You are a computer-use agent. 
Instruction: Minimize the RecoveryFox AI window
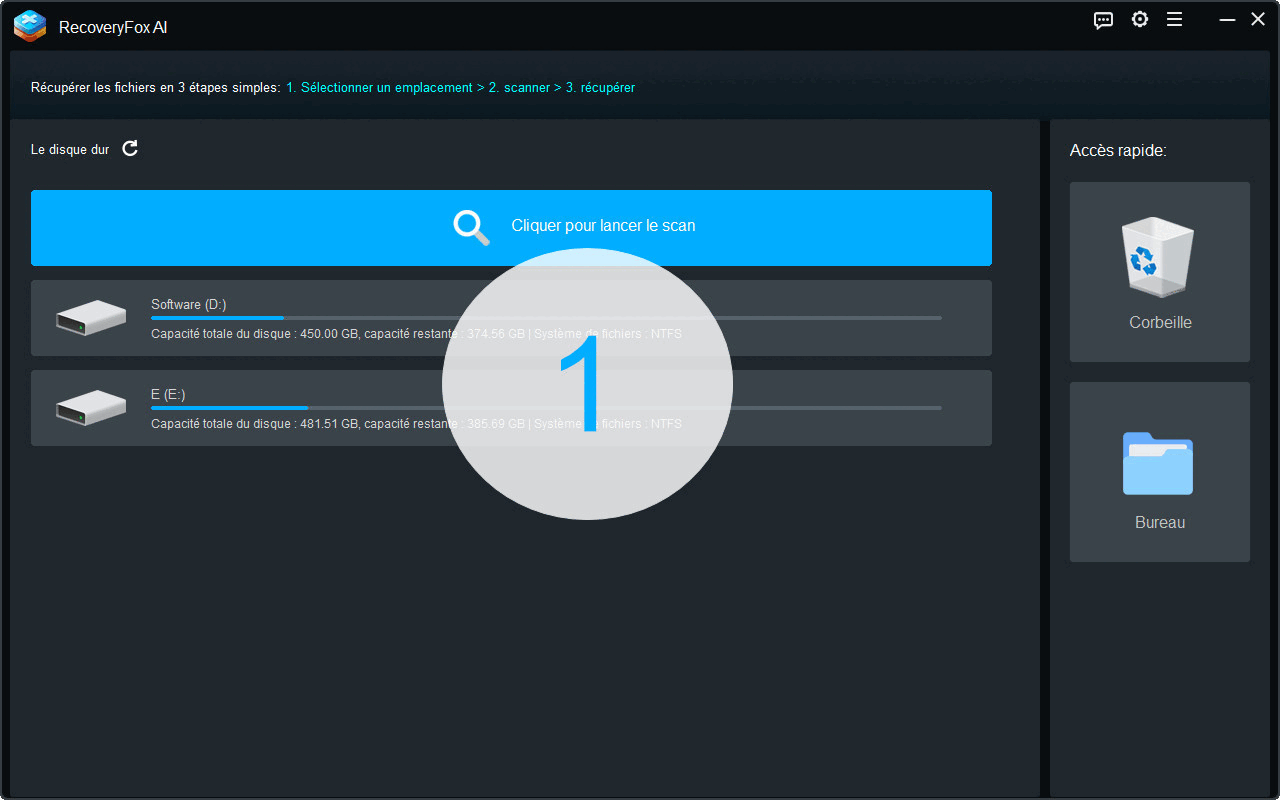[1225, 20]
